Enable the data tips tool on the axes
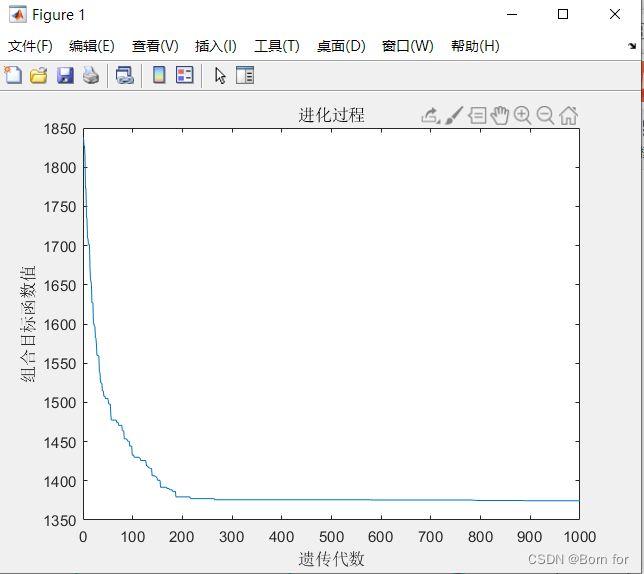 point(477,115)
